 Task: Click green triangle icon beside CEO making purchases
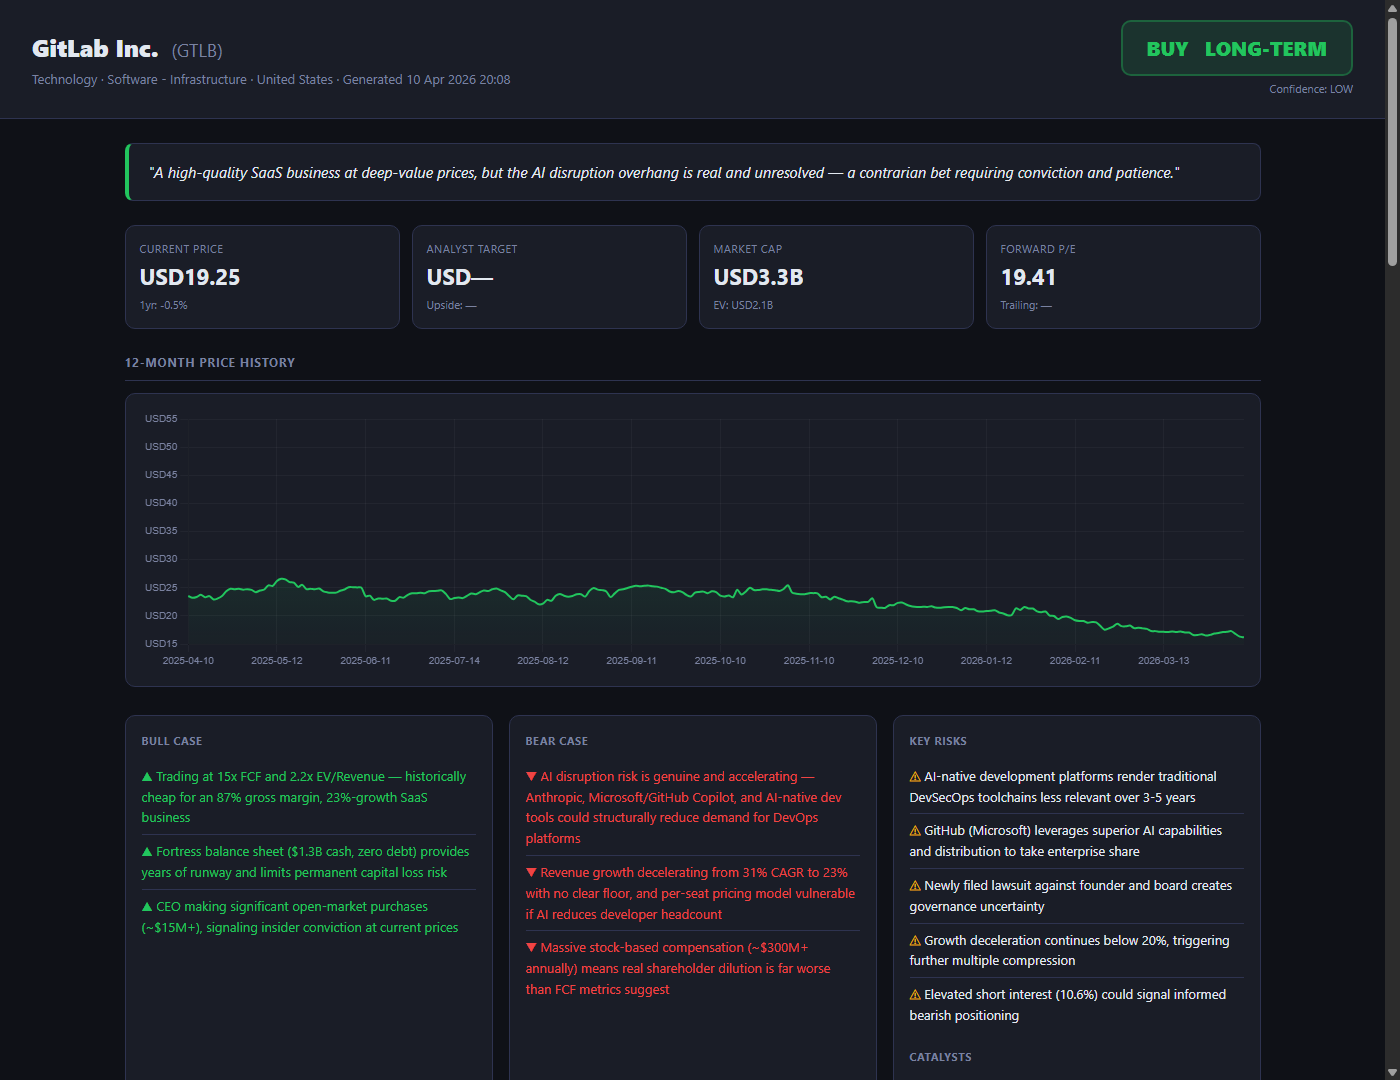coord(147,907)
